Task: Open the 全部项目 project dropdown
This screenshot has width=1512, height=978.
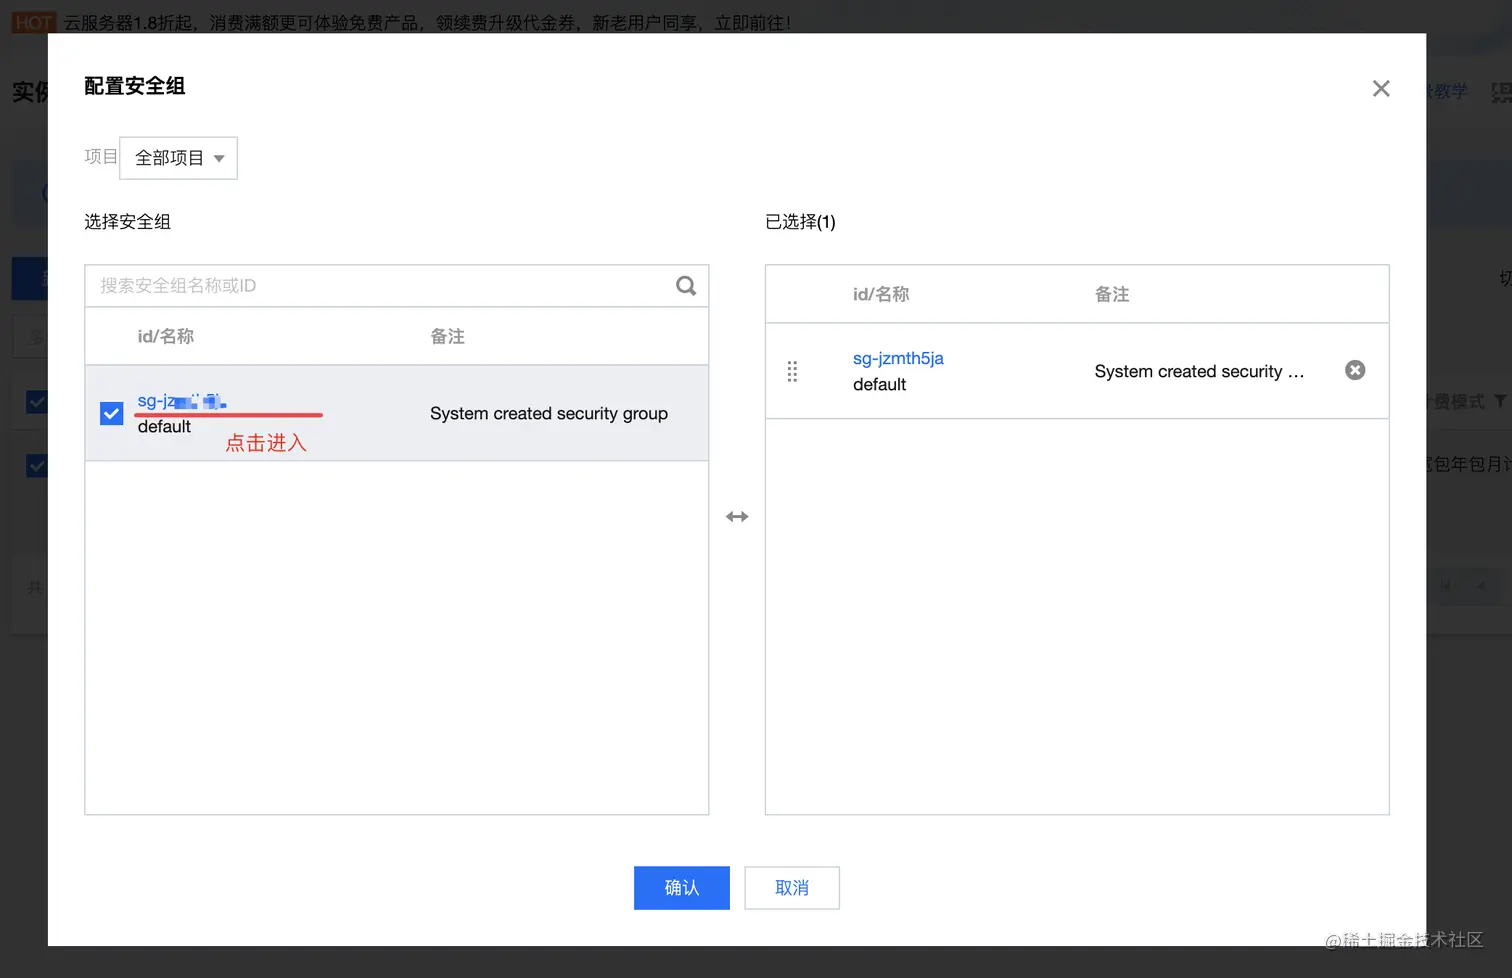Action: point(178,158)
